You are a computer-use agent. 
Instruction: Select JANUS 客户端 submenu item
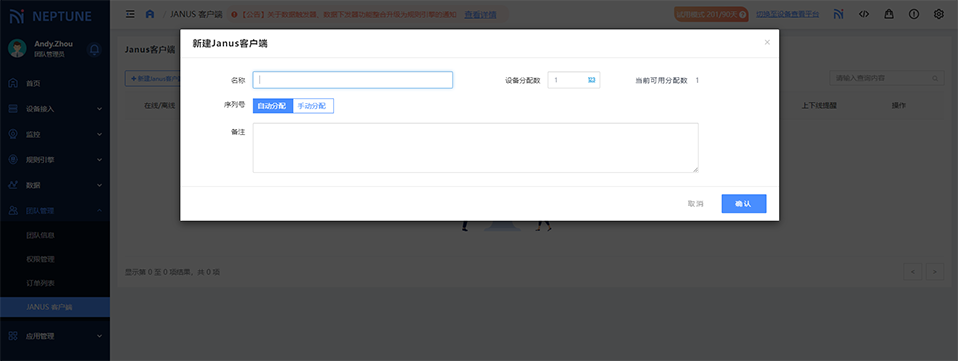[55, 307]
